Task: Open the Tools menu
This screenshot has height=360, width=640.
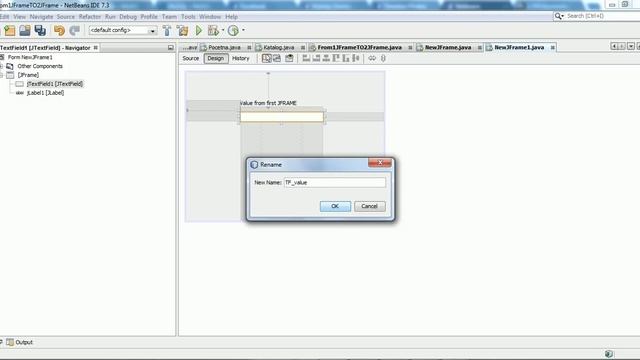Action: 188,17
